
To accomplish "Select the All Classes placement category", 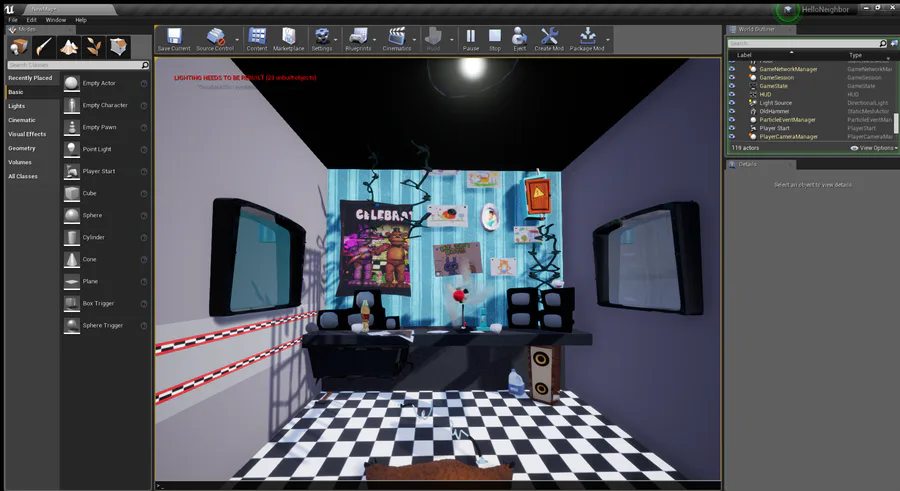I will coord(32,176).
